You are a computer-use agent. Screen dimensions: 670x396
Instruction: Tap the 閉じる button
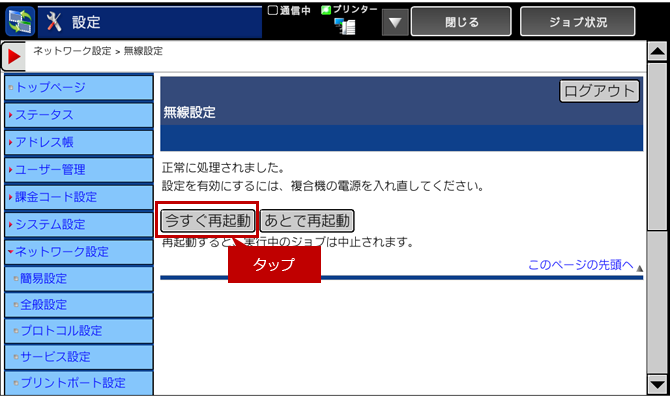click(x=461, y=22)
